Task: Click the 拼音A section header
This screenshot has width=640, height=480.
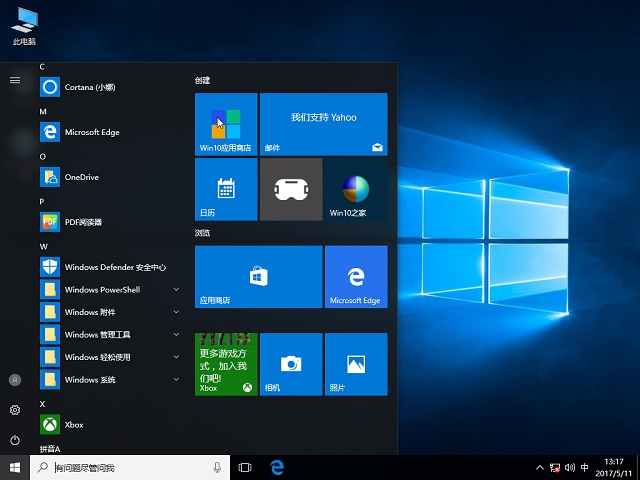Action: point(50,449)
